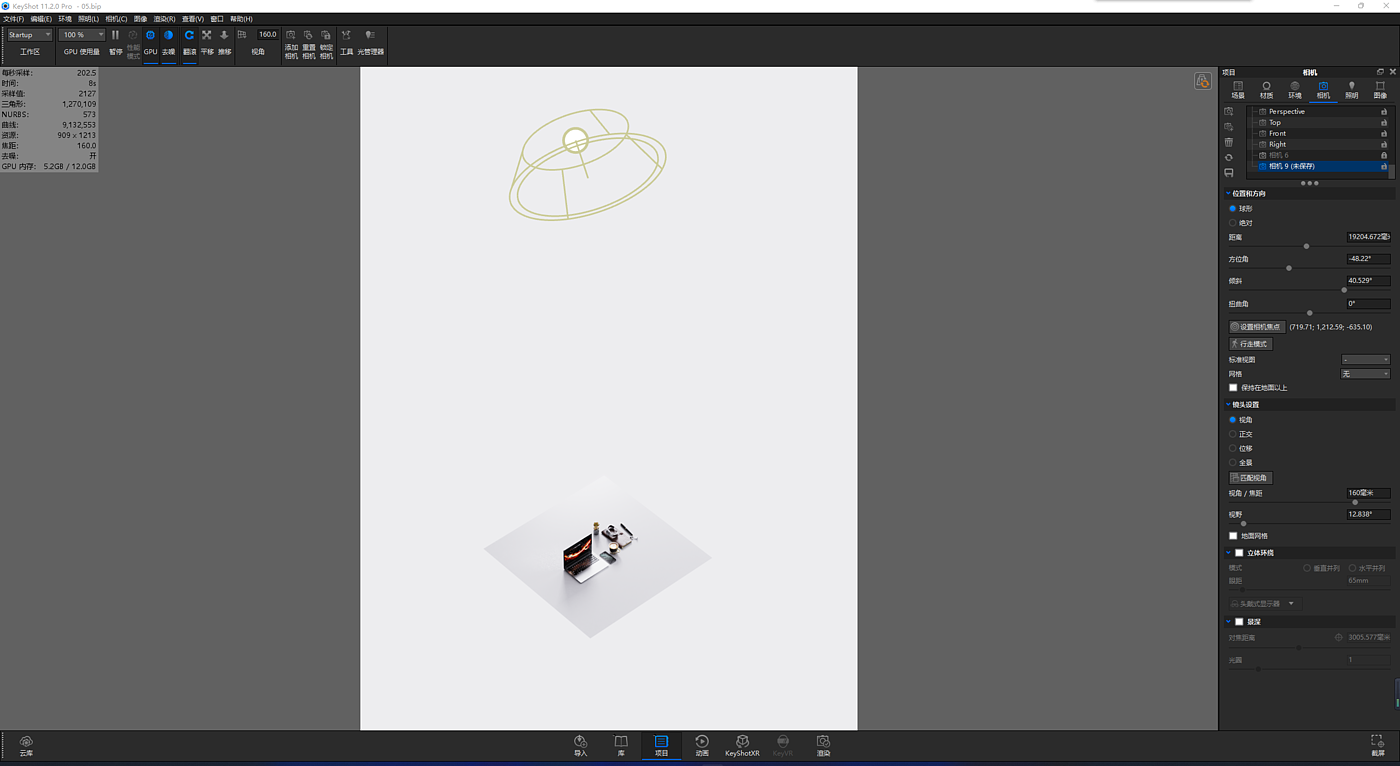Click the 设置相机焦点 button

tap(1256, 327)
